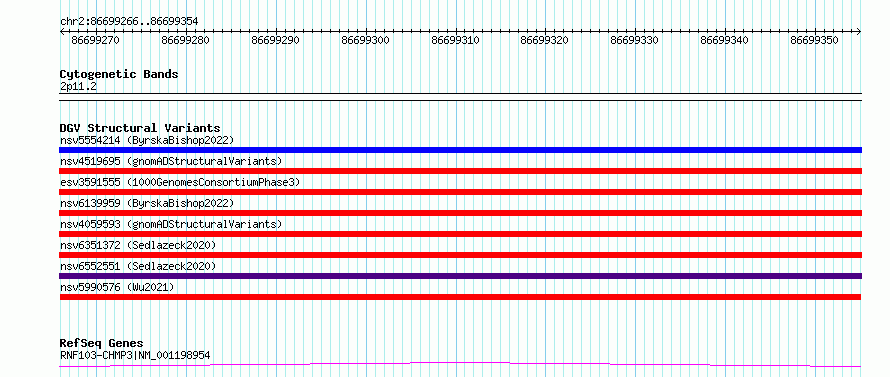Click the 2p11.2 cytogenetic band label

pos(78,86)
